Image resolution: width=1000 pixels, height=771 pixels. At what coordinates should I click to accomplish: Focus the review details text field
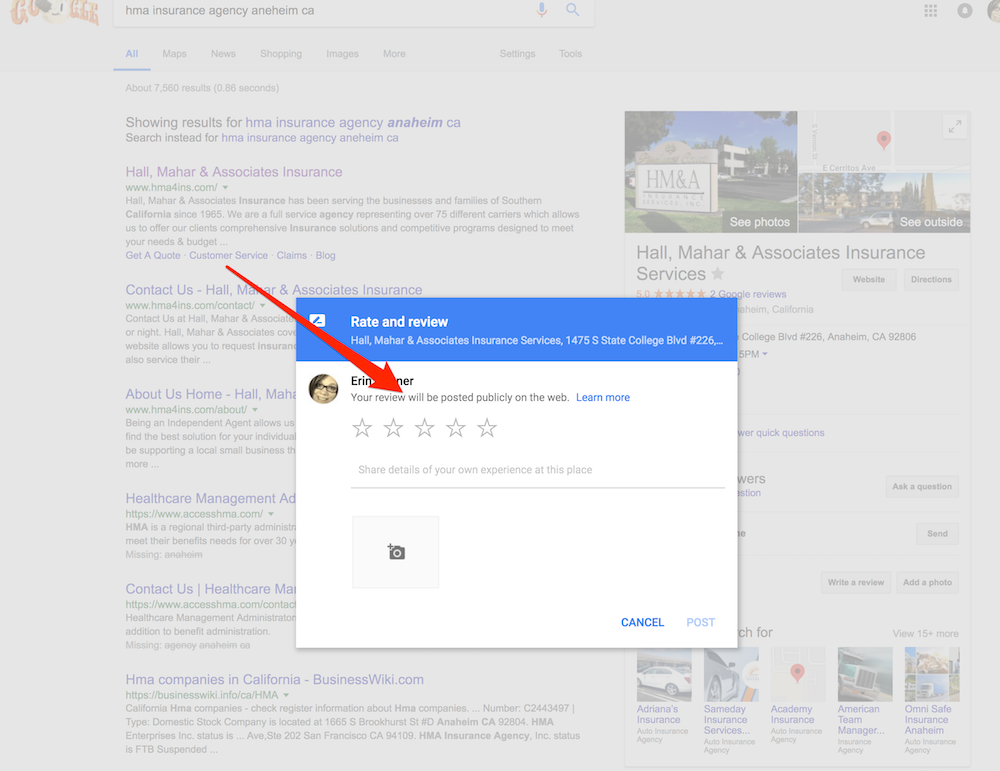538,470
